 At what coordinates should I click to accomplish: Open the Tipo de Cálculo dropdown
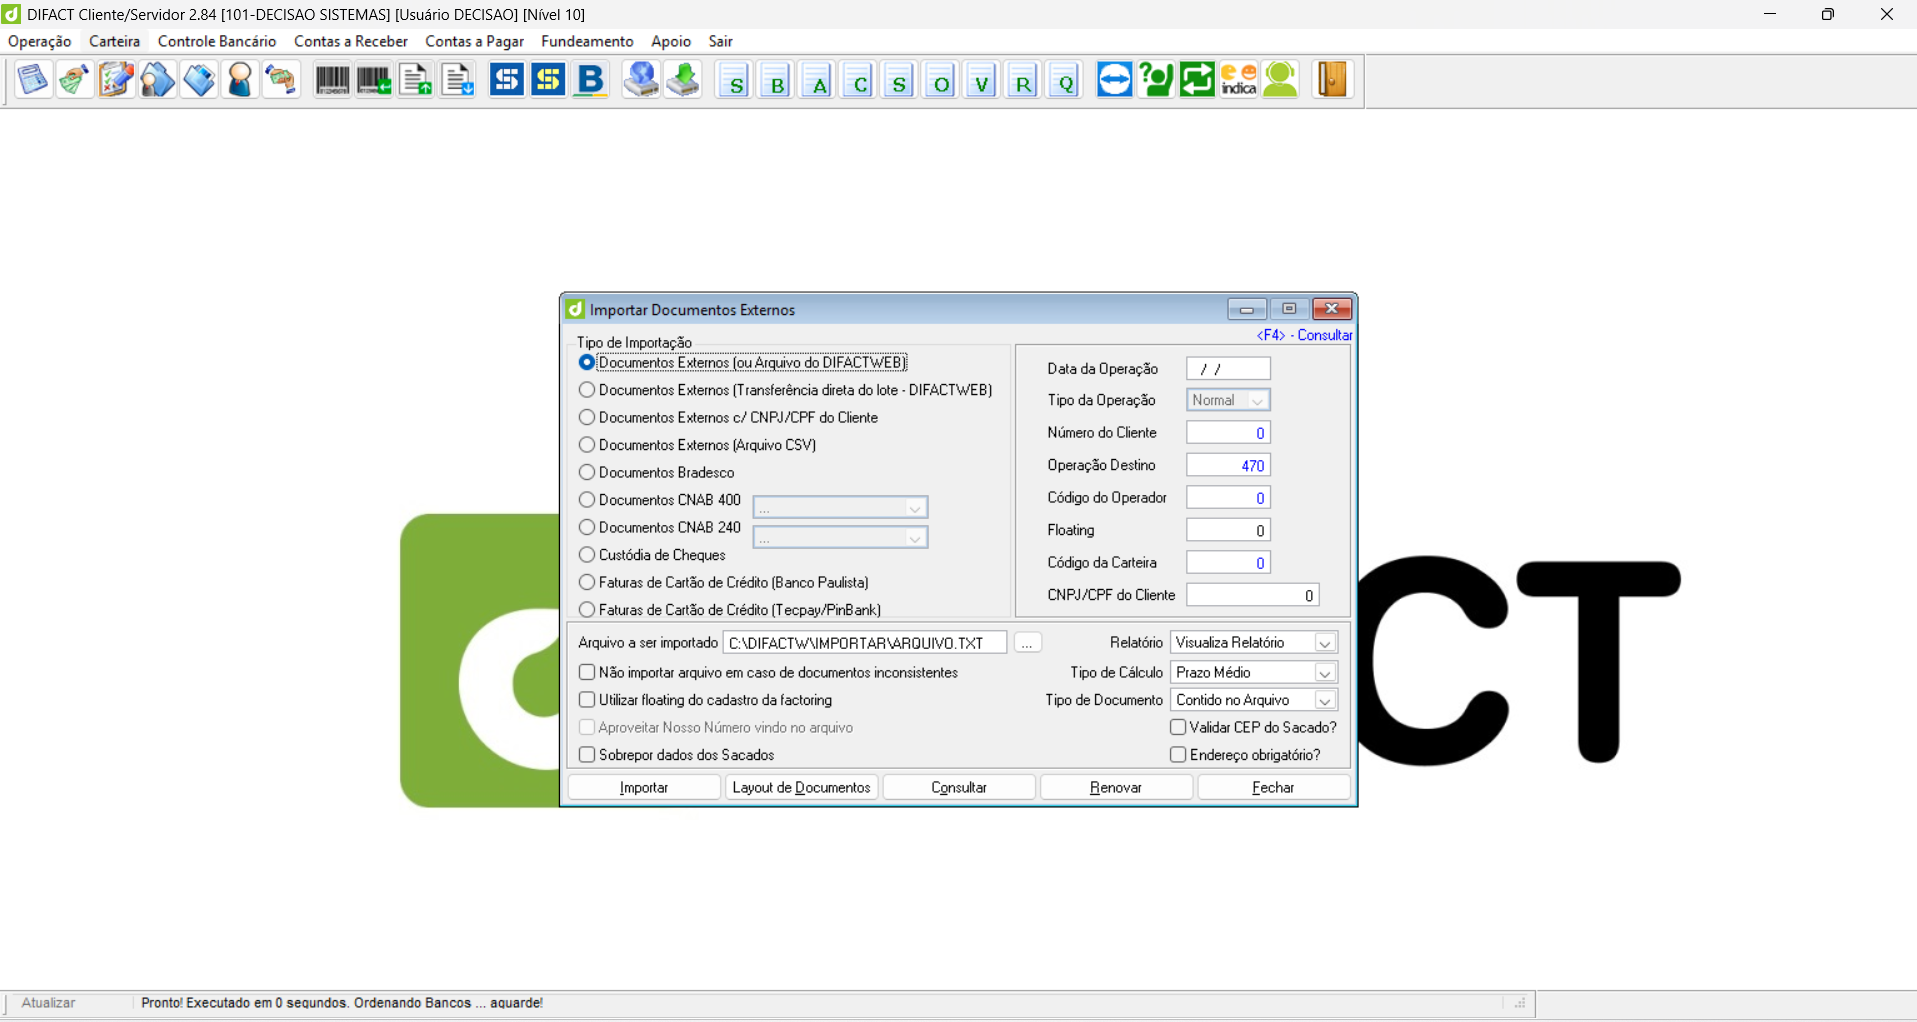(1325, 673)
